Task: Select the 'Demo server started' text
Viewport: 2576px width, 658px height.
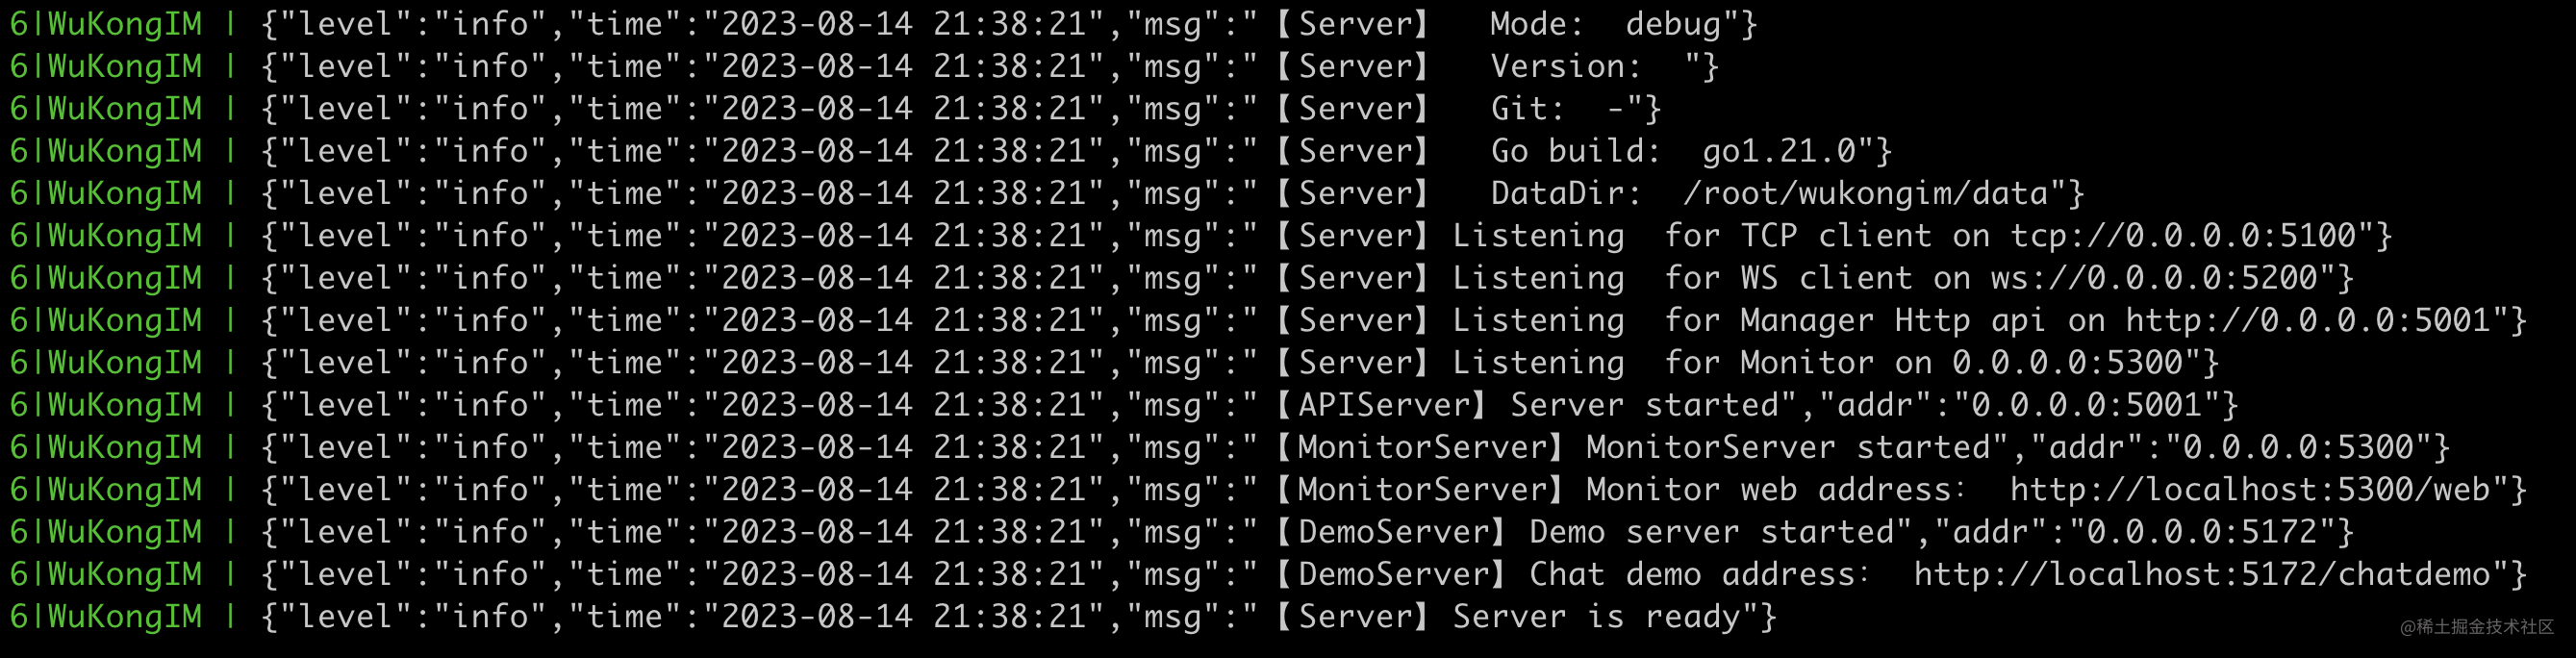Action: tap(1712, 532)
